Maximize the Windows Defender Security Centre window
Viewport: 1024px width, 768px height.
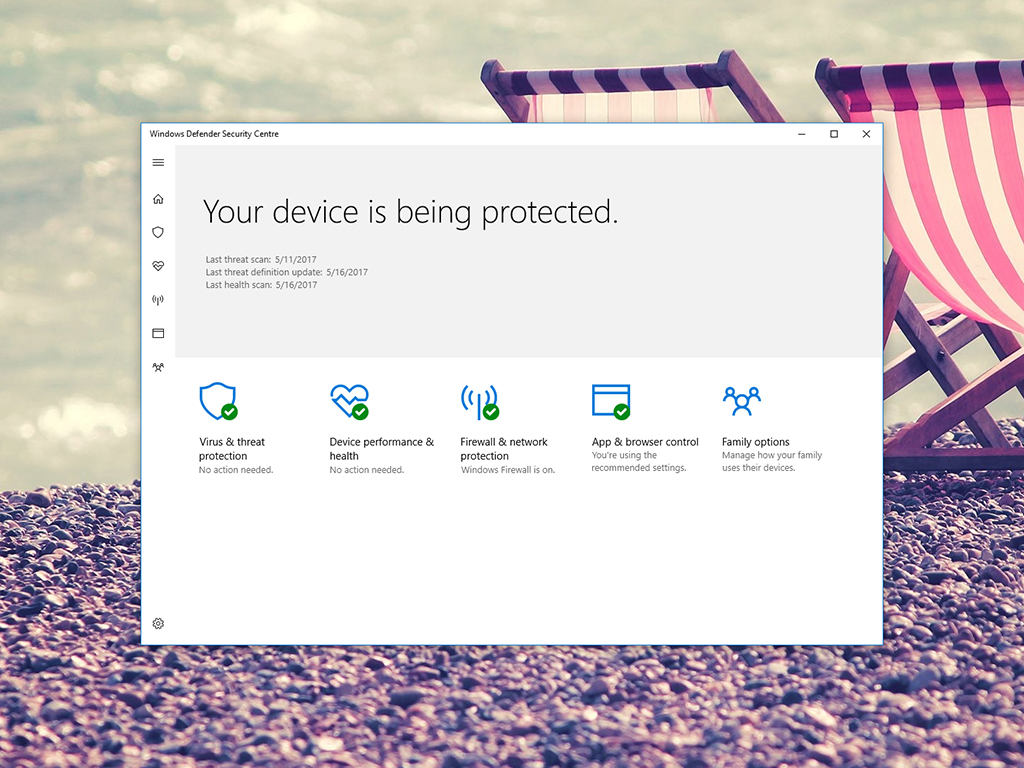click(834, 134)
